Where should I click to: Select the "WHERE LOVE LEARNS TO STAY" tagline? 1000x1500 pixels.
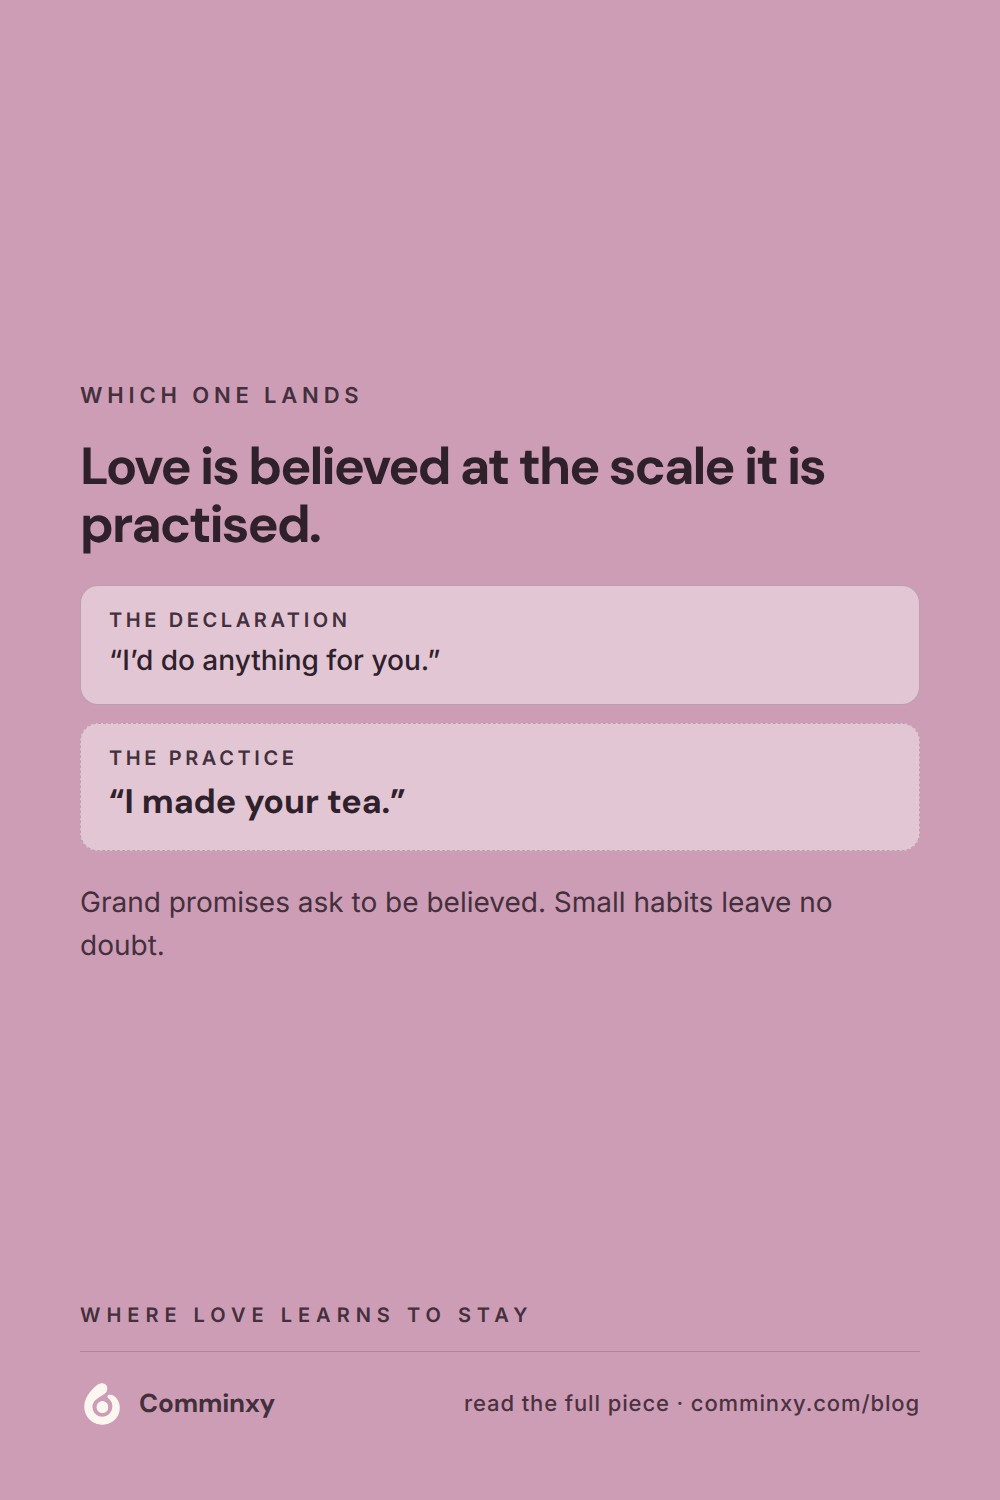coord(305,1315)
